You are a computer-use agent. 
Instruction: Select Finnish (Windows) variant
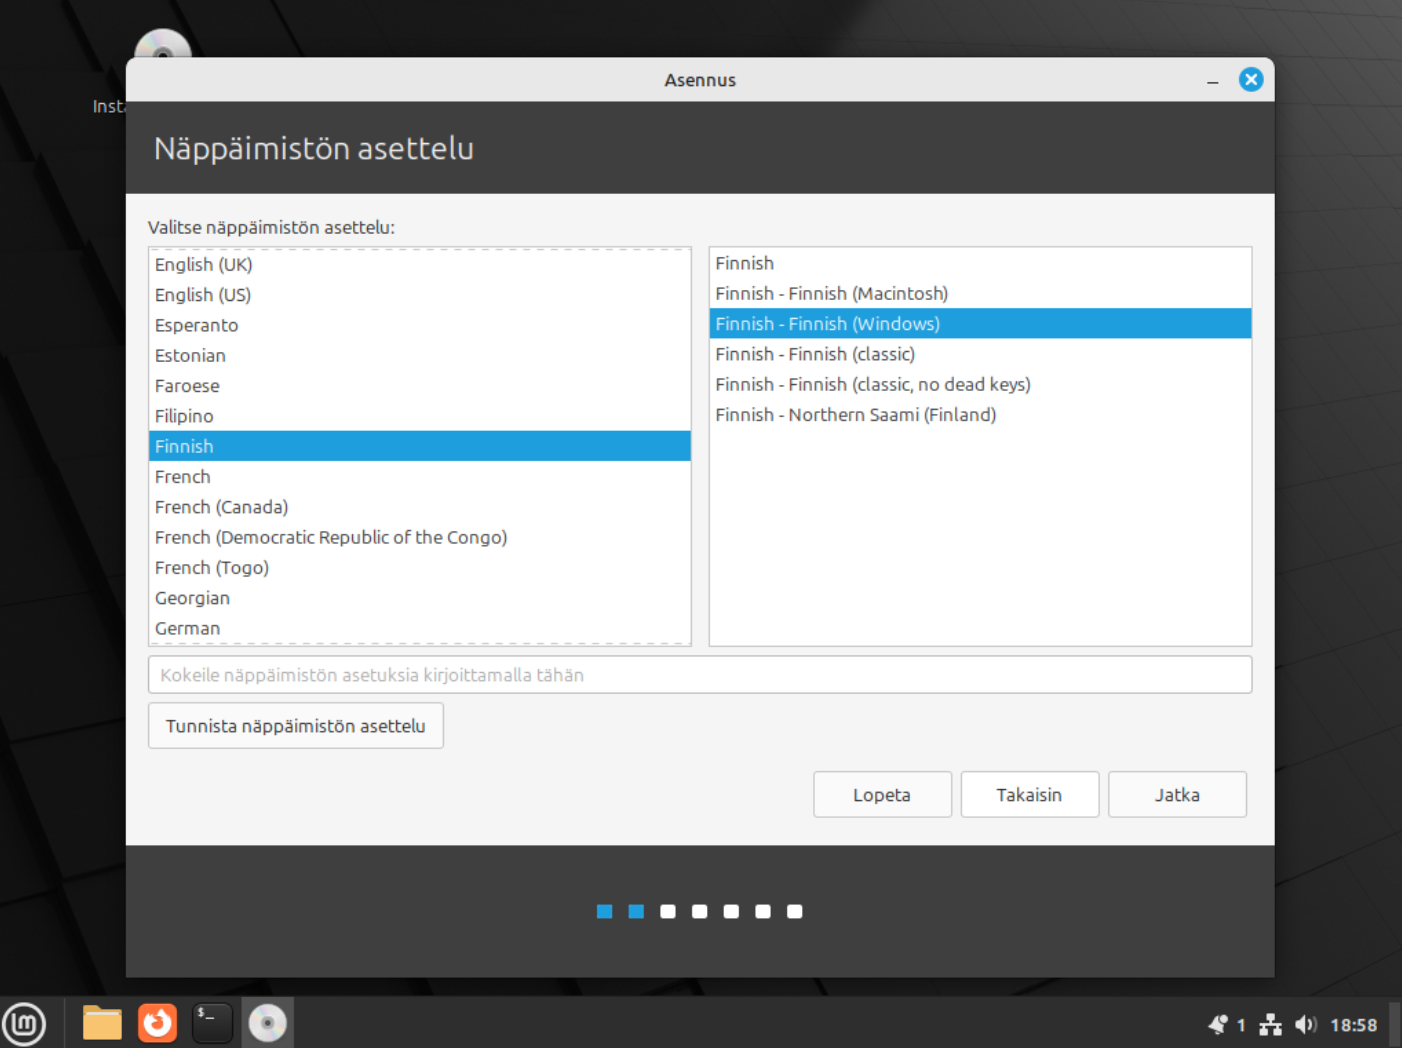click(980, 323)
